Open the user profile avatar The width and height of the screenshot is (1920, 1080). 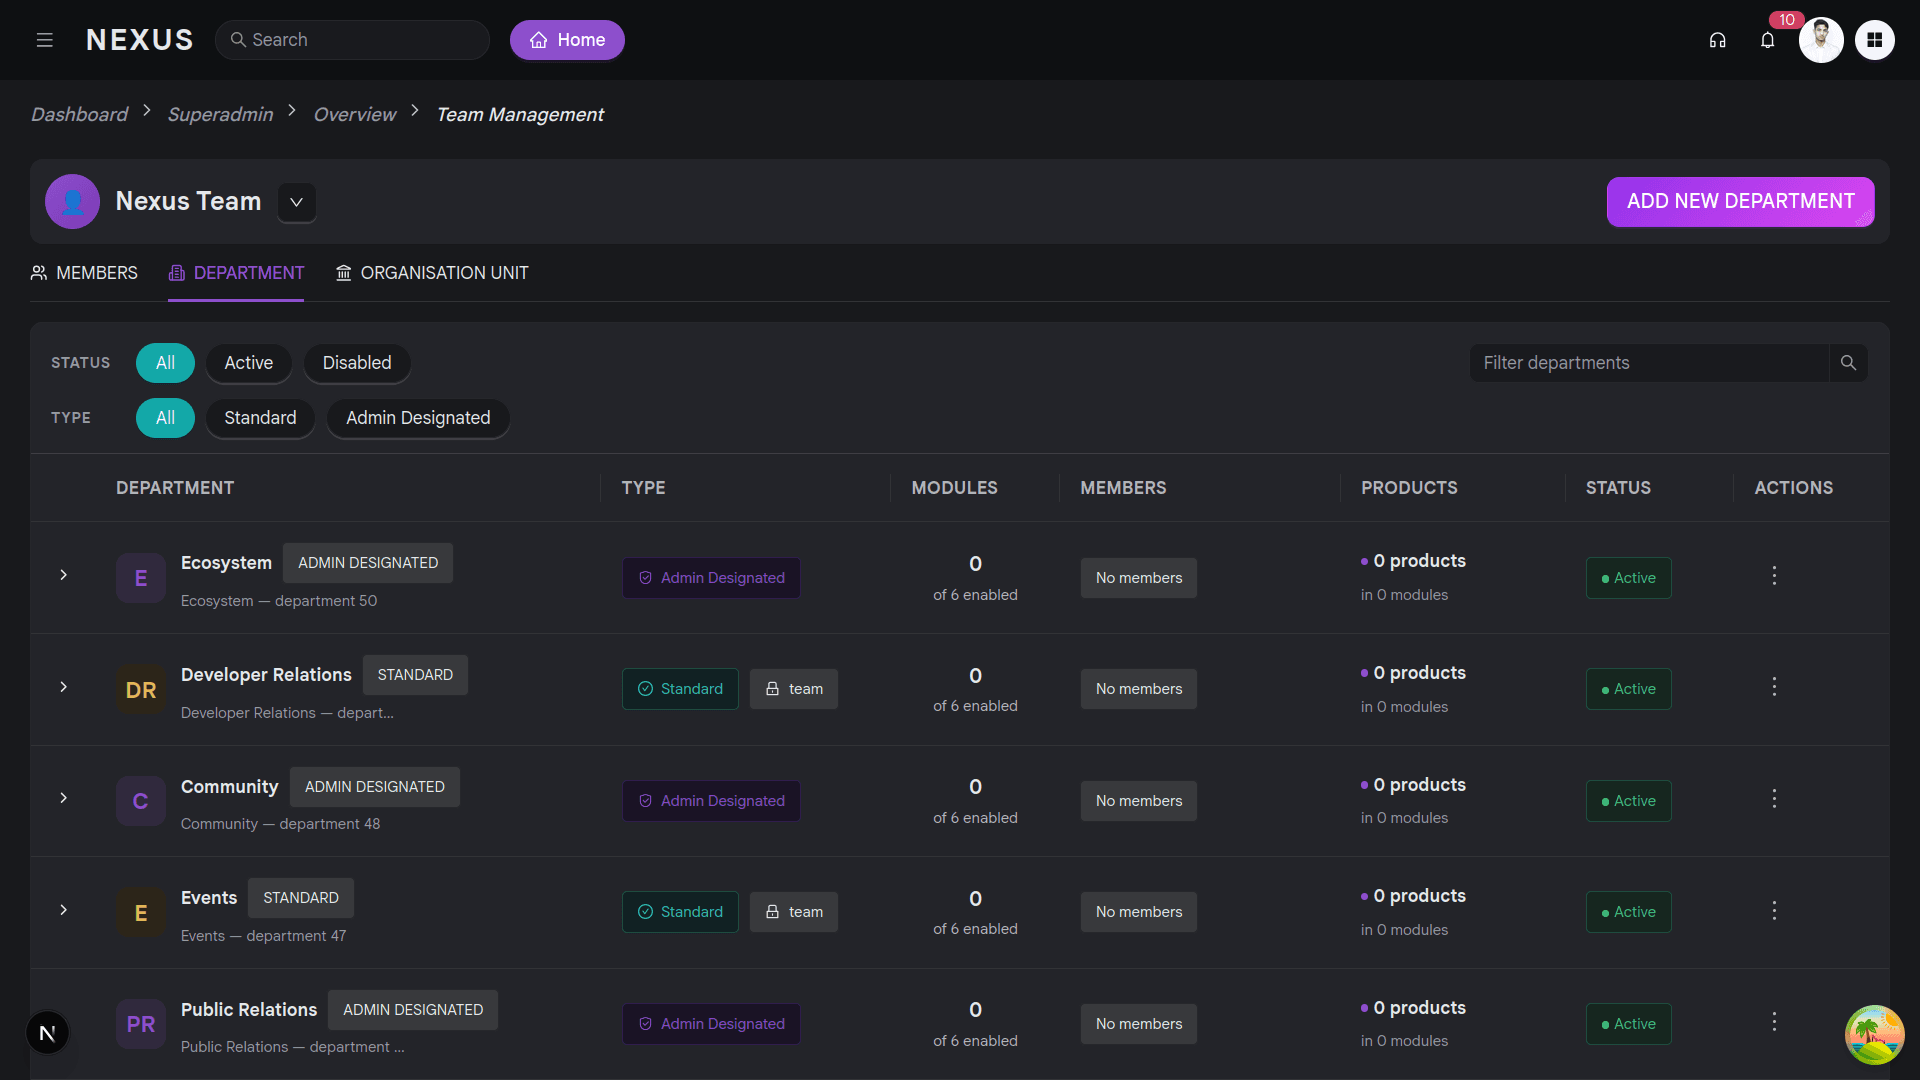1821,40
